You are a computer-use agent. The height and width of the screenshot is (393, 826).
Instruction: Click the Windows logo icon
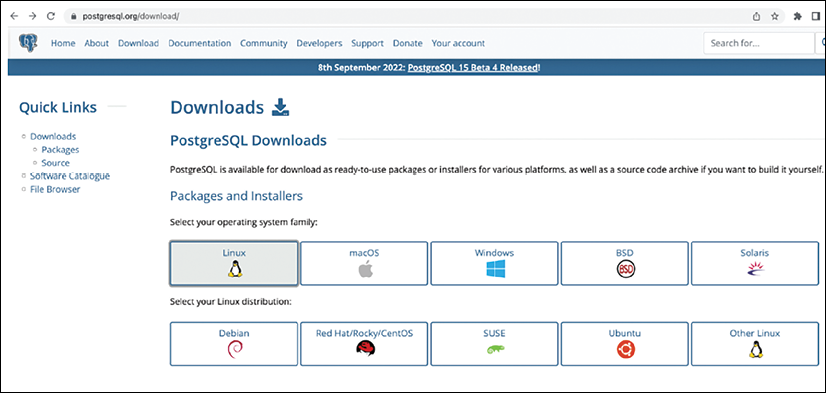(x=495, y=269)
